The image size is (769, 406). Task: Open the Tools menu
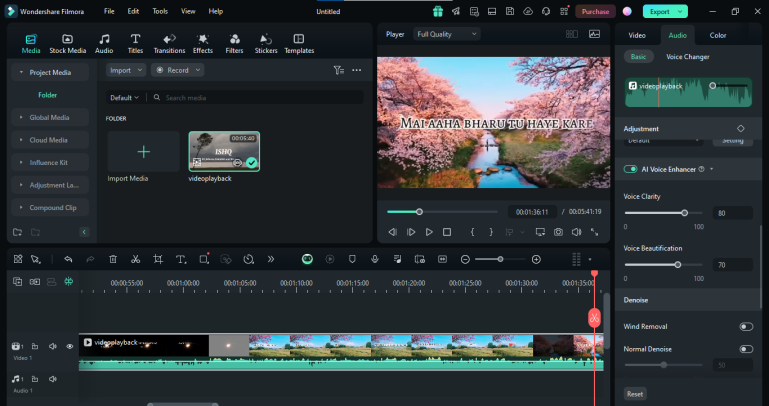(160, 11)
